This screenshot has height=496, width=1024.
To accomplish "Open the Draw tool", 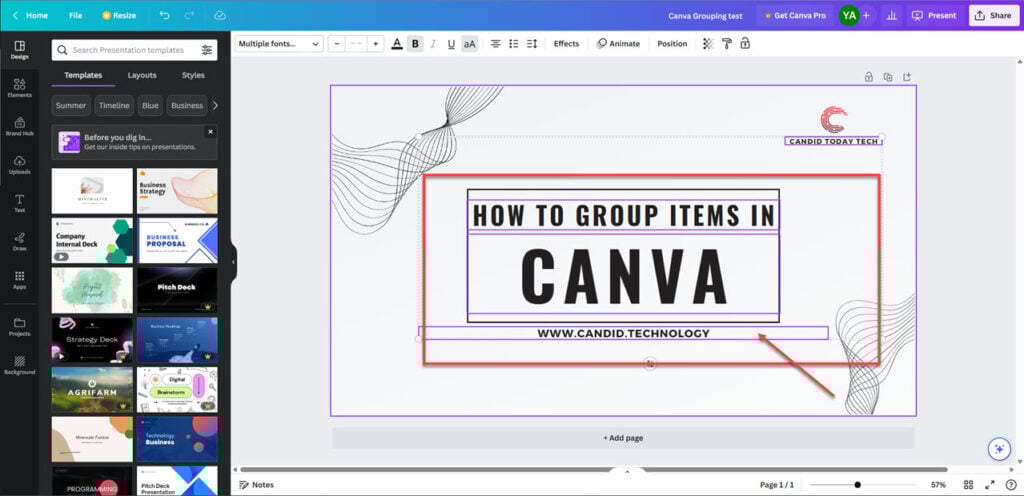I will tap(20, 241).
